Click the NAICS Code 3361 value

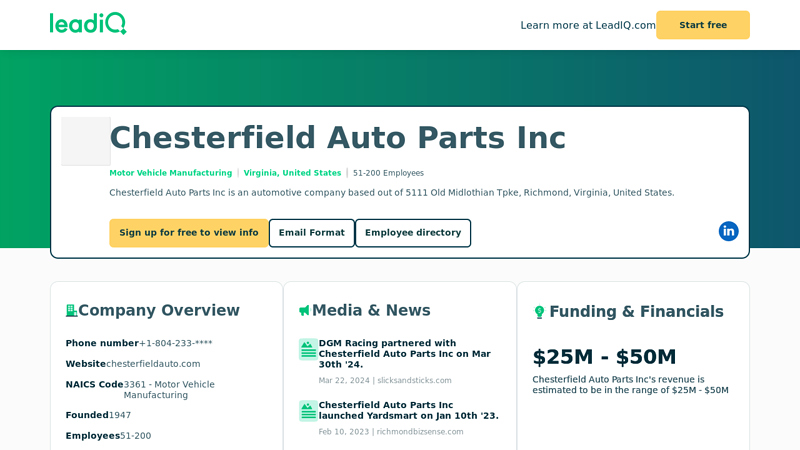tap(169, 390)
